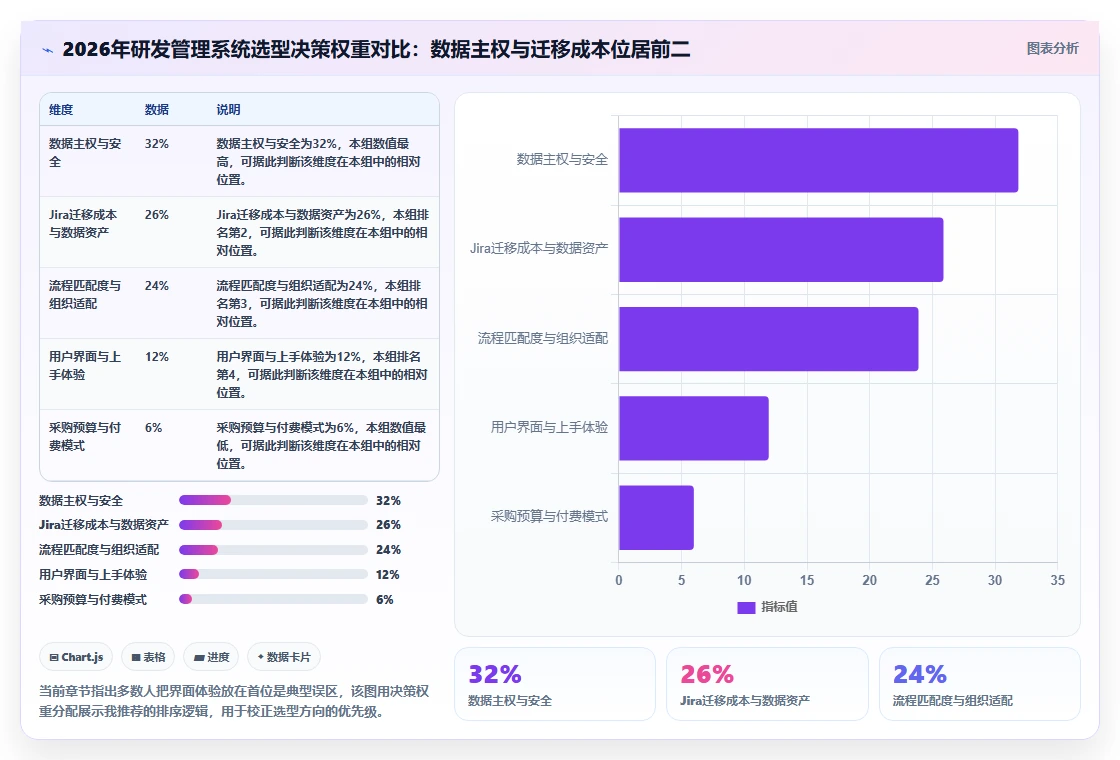Click the 采购预算与付费模式 progress bar at 6%
Screen dimensions: 1120x760
[x=273, y=599]
